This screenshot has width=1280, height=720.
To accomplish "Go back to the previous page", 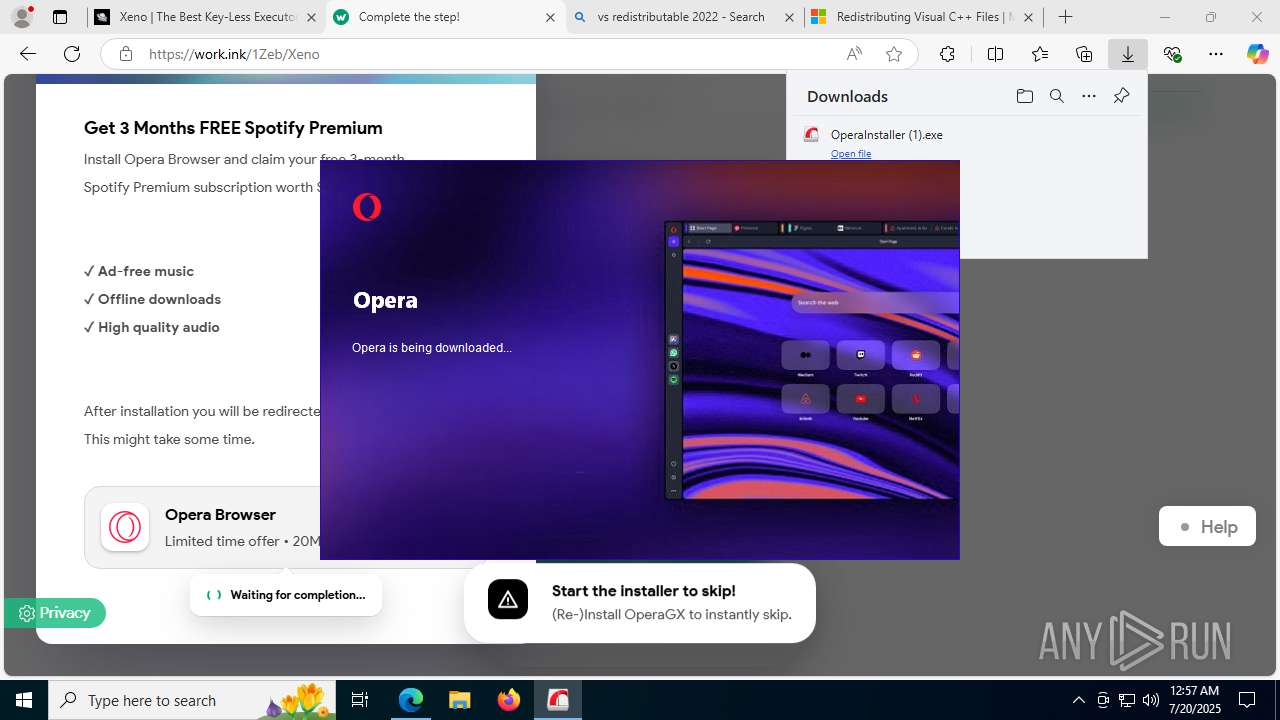I will click(28, 54).
